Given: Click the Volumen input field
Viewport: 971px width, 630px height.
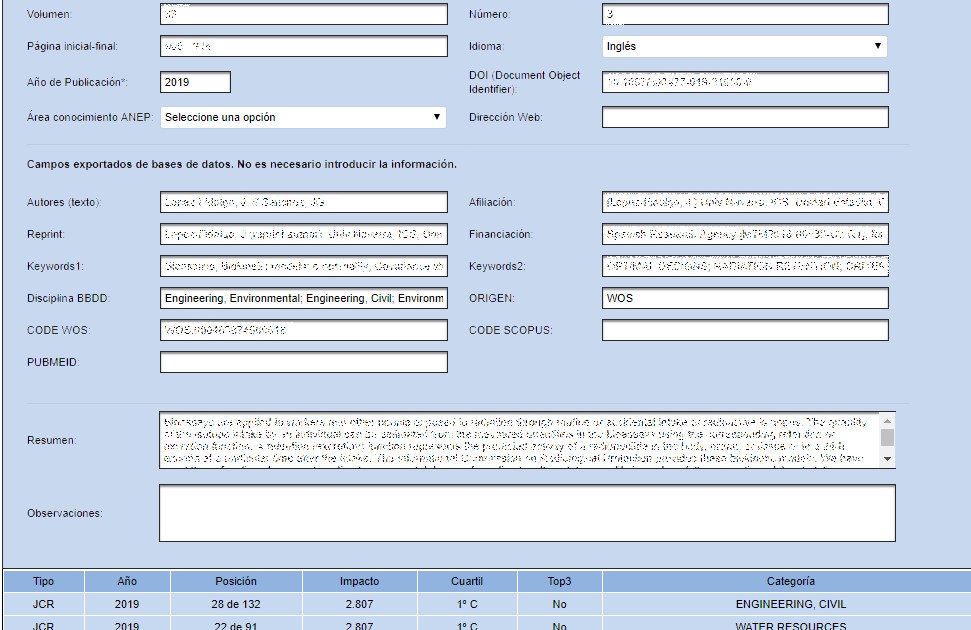Looking at the screenshot, I should (x=303, y=15).
